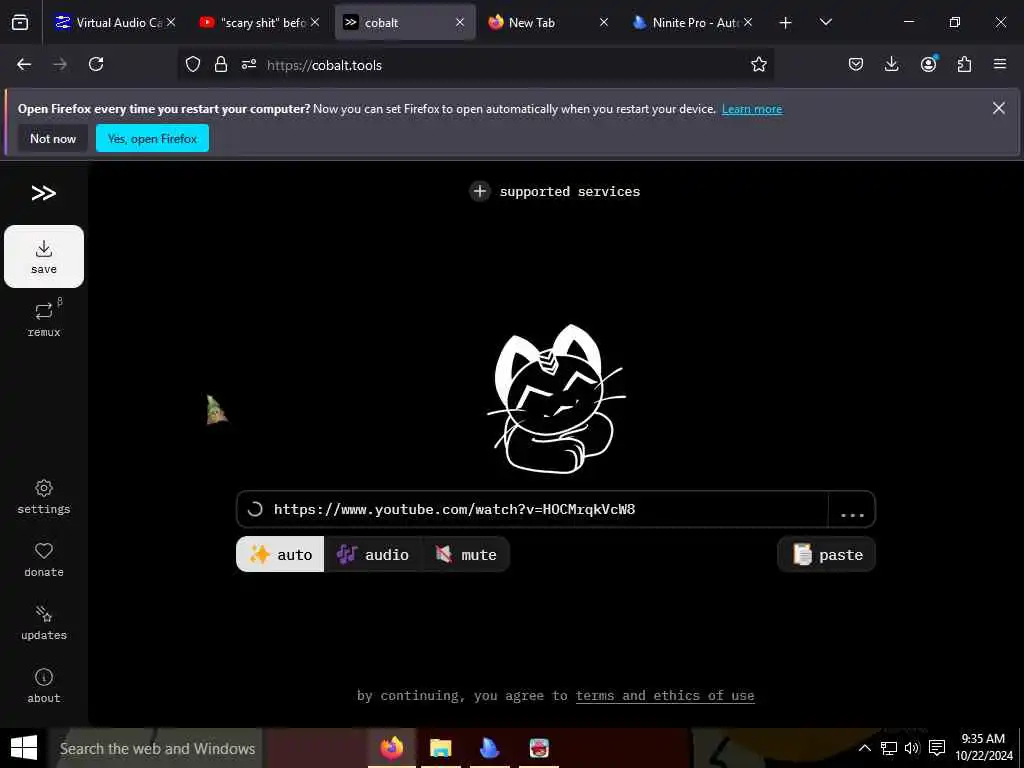Select the auto download mode

tap(280, 554)
